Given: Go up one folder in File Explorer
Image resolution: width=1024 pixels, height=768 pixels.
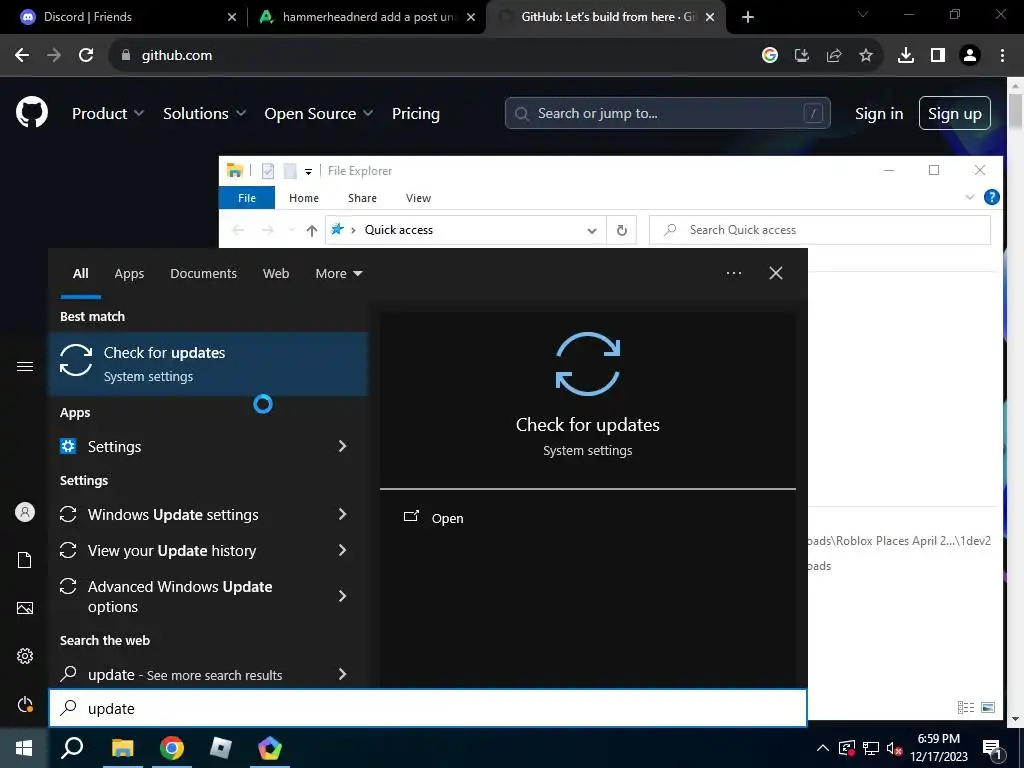Looking at the screenshot, I should [x=312, y=230].
